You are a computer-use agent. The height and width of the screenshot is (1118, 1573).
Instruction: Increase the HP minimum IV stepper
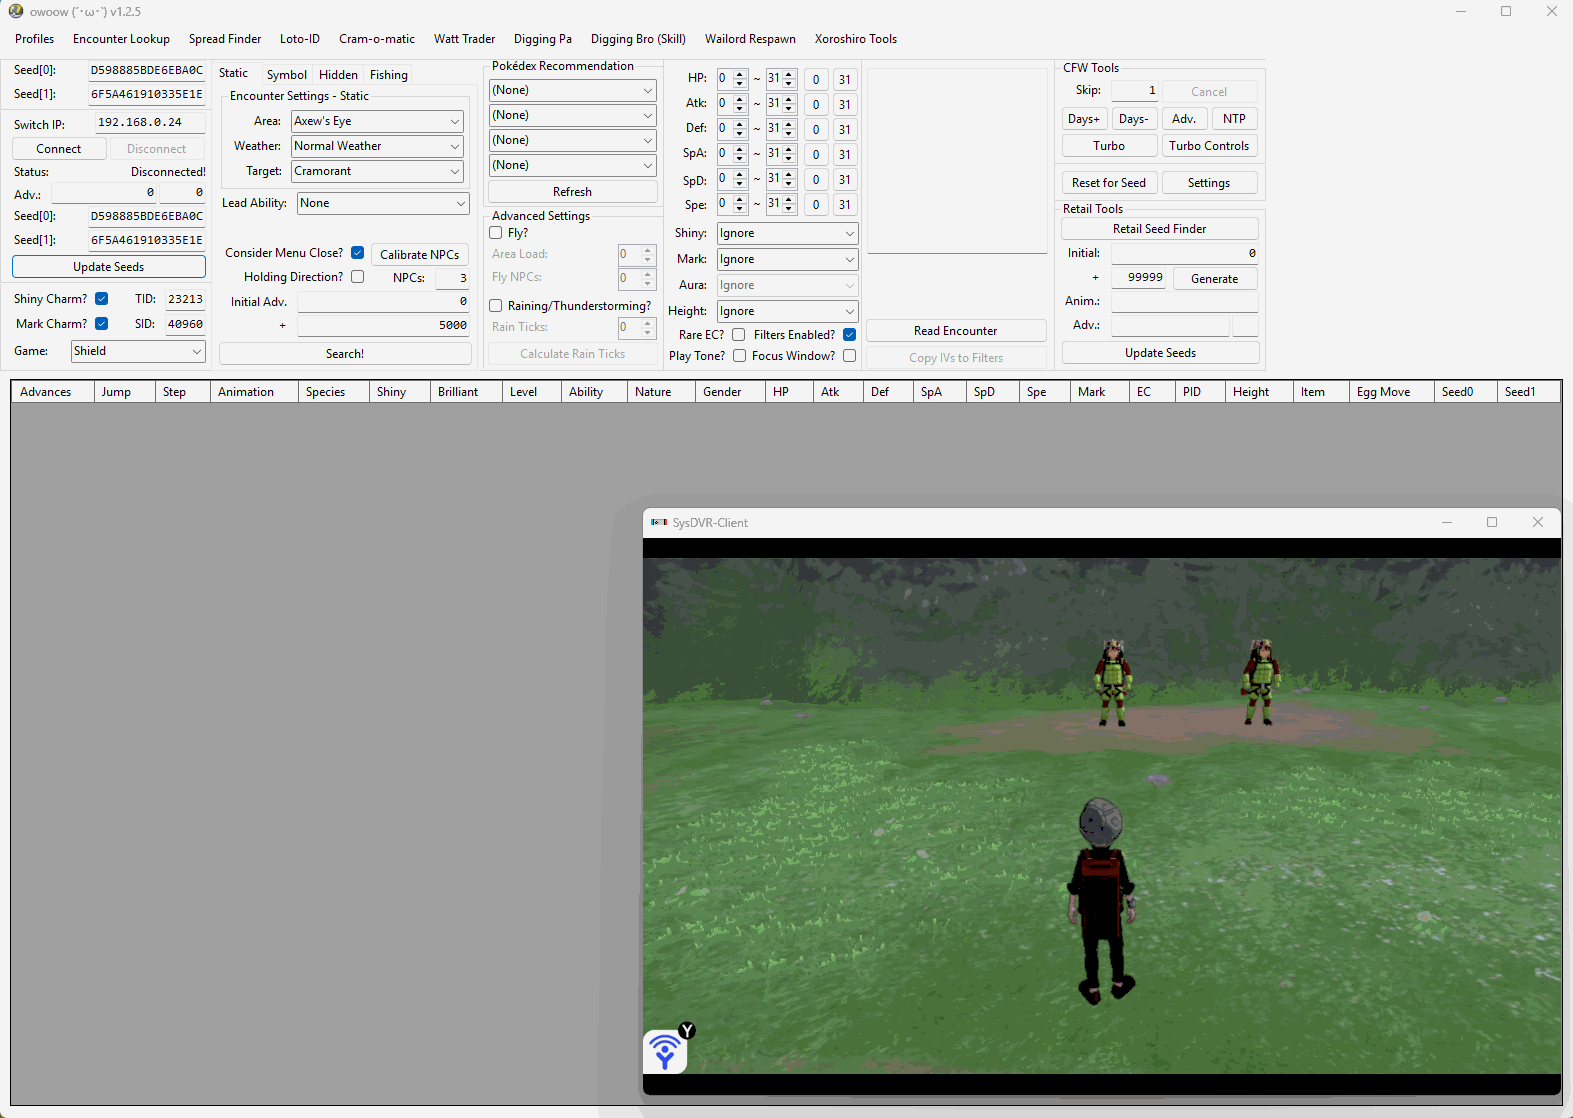740,74
